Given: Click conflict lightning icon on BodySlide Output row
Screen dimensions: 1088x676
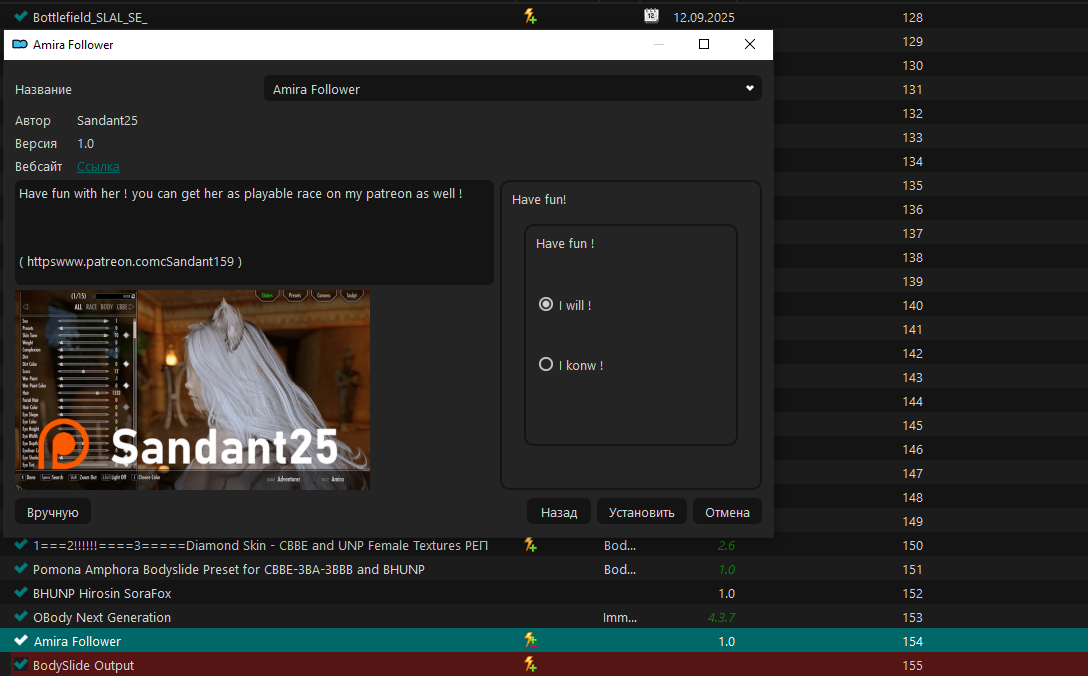Looking at the screenshot, I should click(x=530, y=664).
